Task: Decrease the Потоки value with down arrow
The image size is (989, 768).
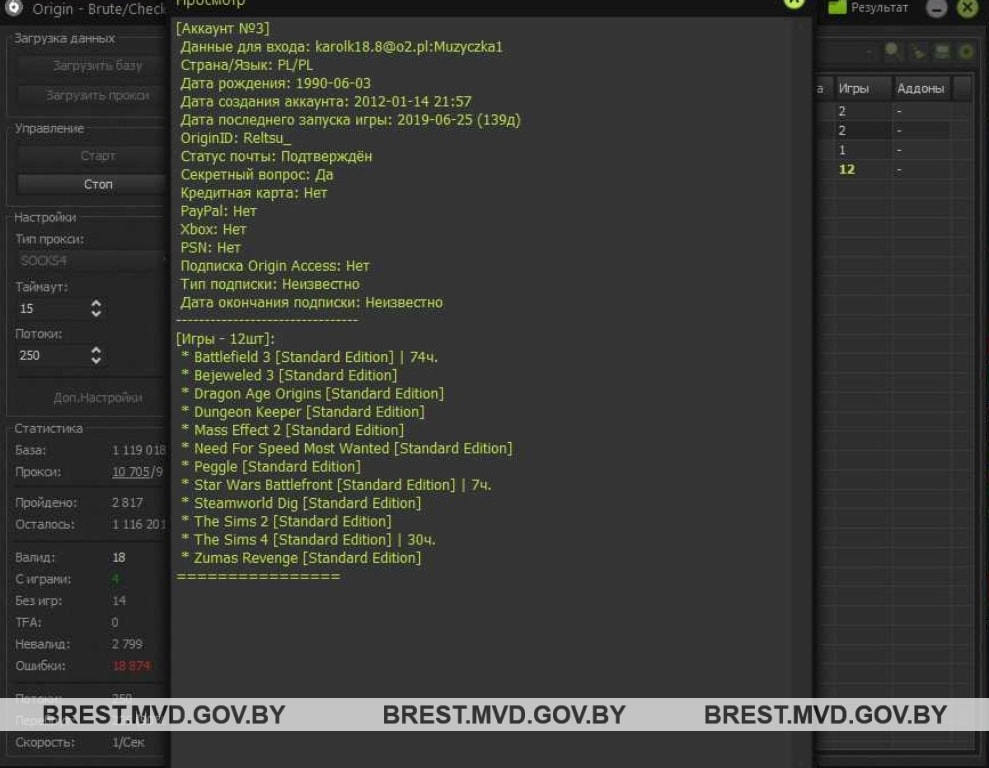Action: point(96,360)
